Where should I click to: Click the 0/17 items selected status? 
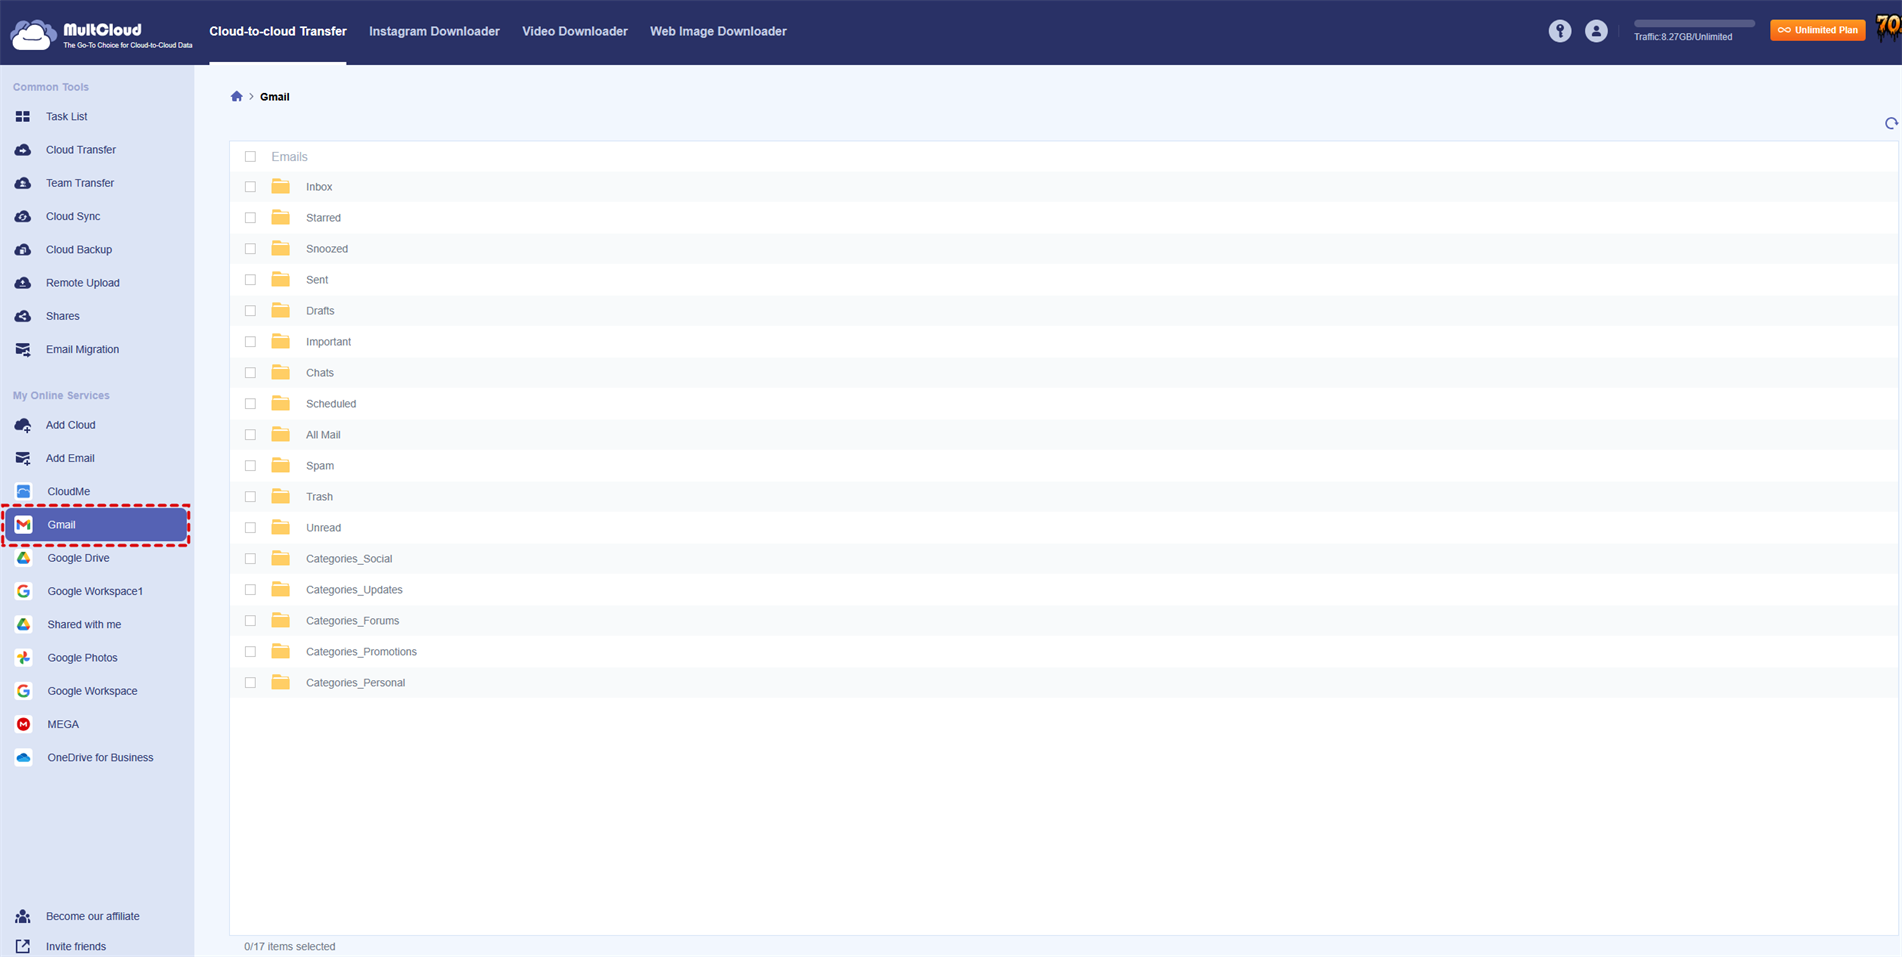(290, 946)
